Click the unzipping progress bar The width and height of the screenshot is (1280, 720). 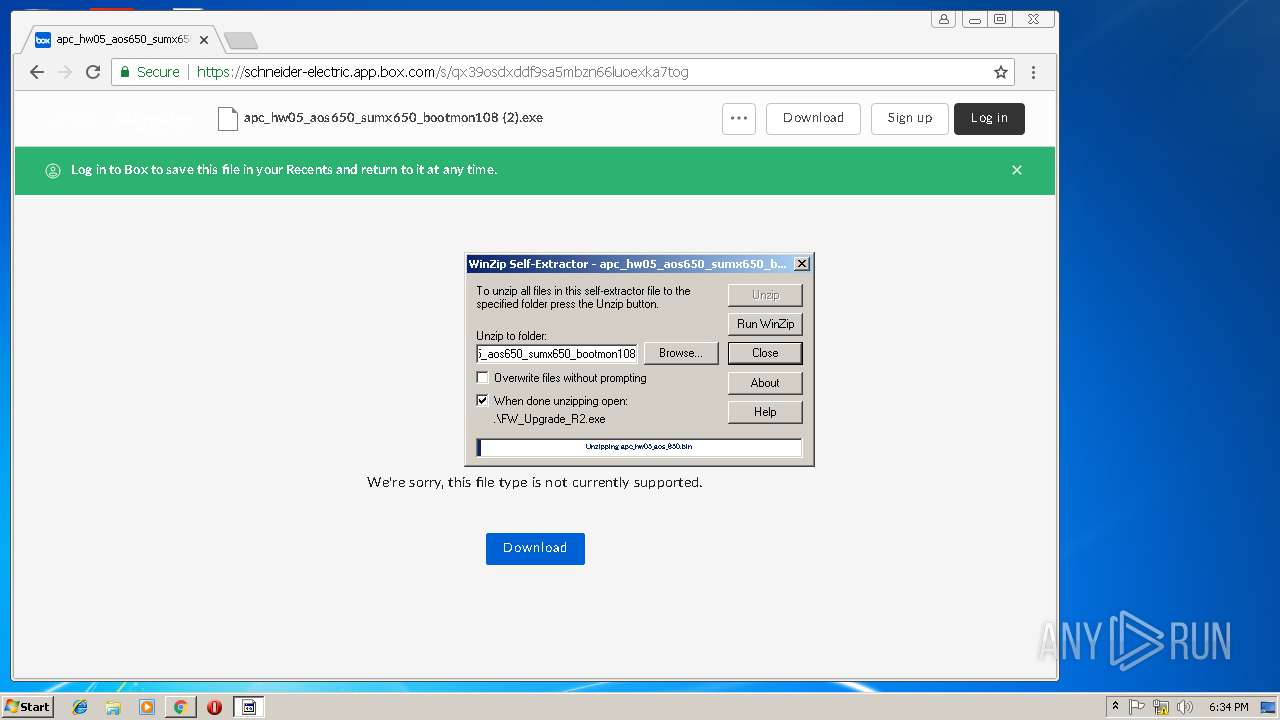639,447
